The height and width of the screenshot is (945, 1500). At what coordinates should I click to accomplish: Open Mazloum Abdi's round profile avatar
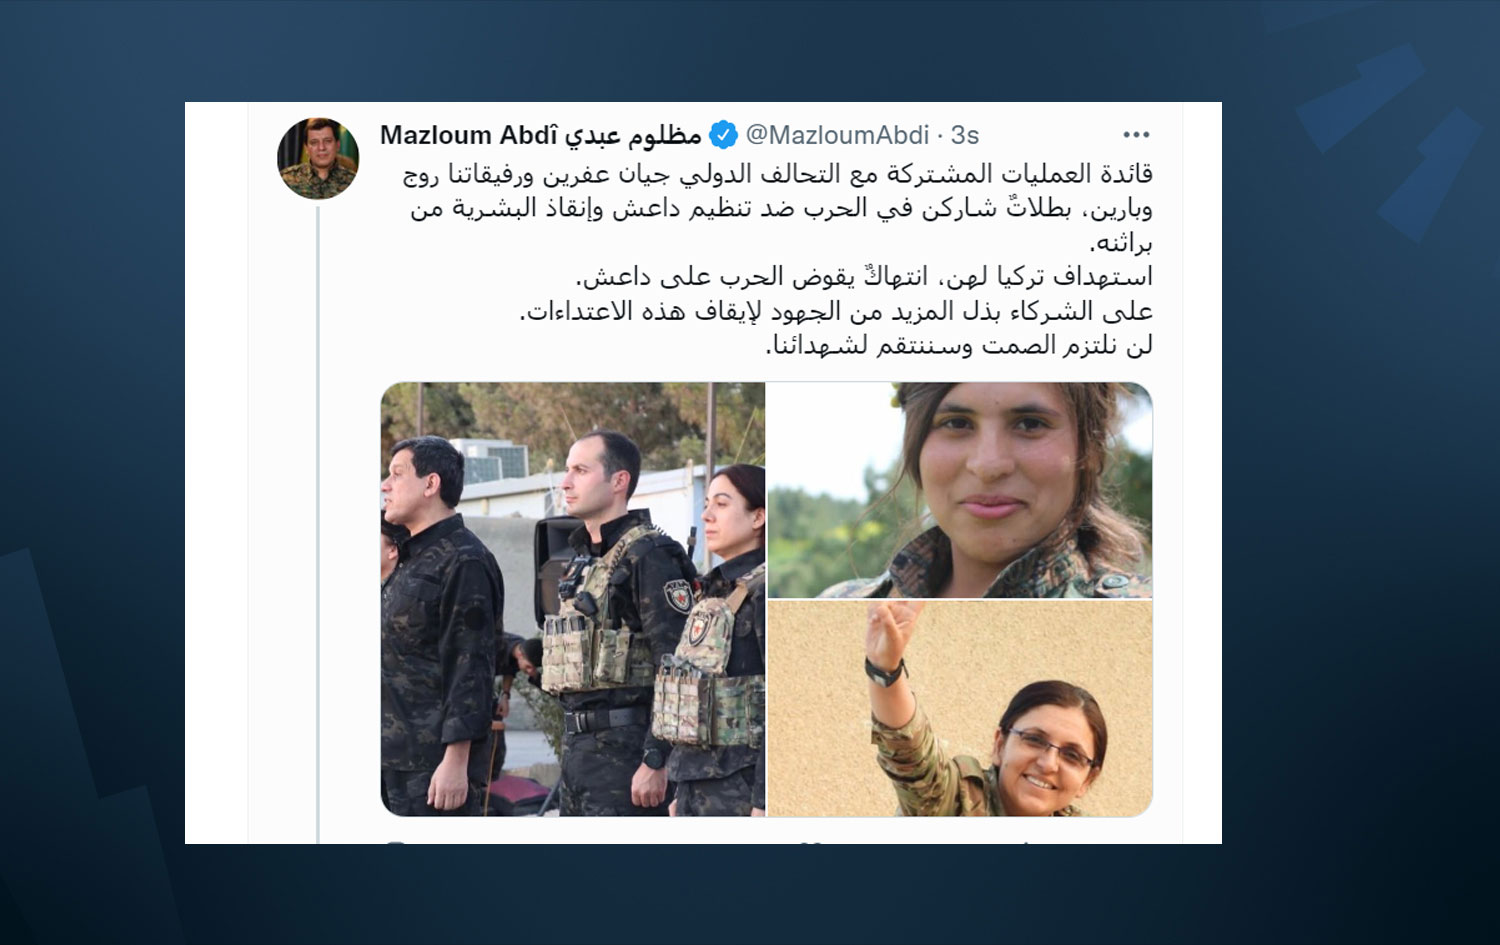tap(318, 159)
